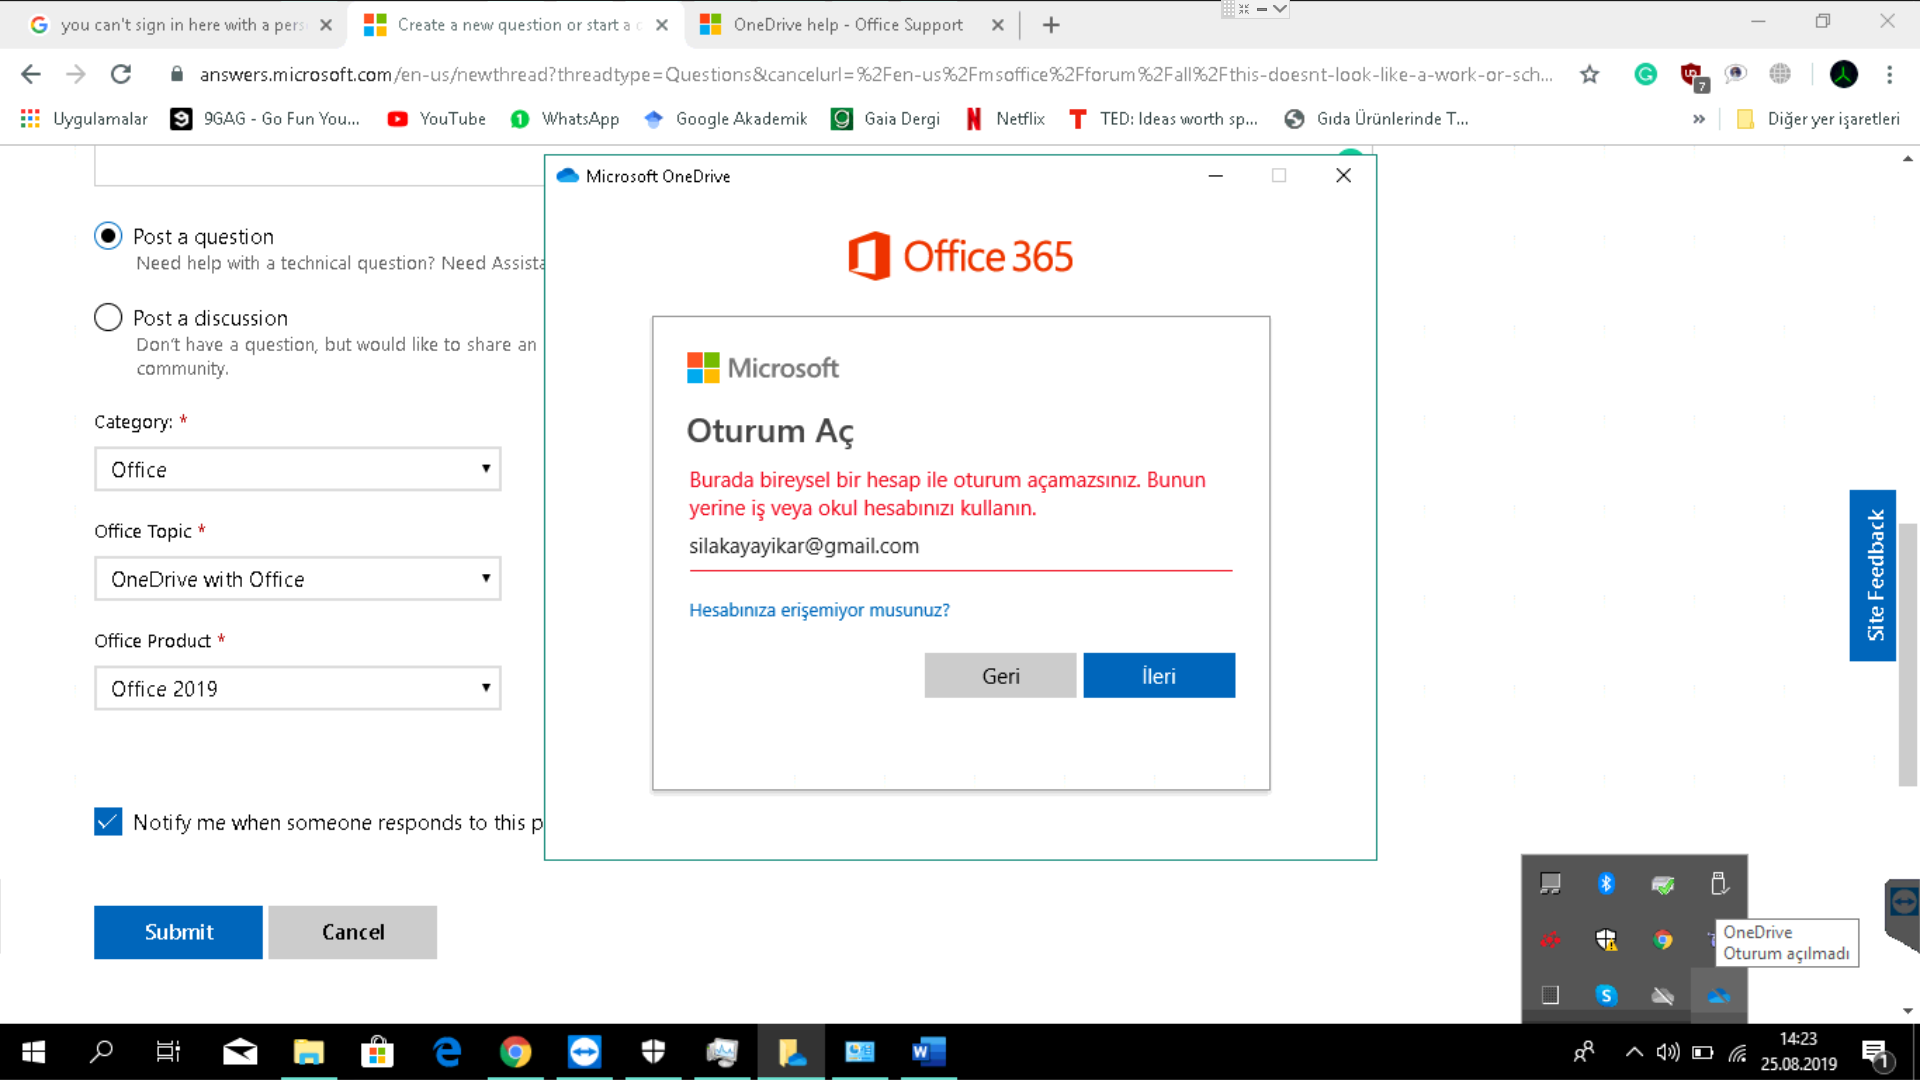The width and height of the screenshot is (1920, 1080).
Task: Open File Explorer from the taskbar
Action: click(x=308, y=1052)
